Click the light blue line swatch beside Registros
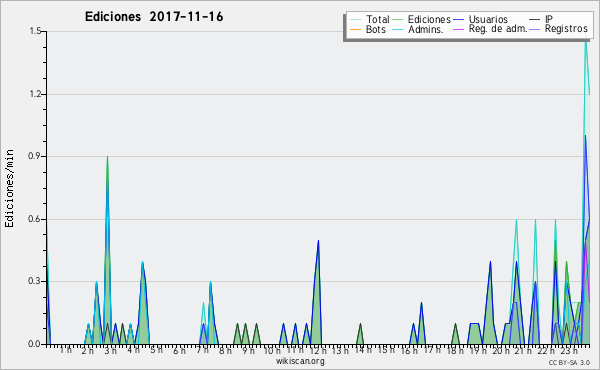Viewport: 600px width, 370px height. click(535, 29)
